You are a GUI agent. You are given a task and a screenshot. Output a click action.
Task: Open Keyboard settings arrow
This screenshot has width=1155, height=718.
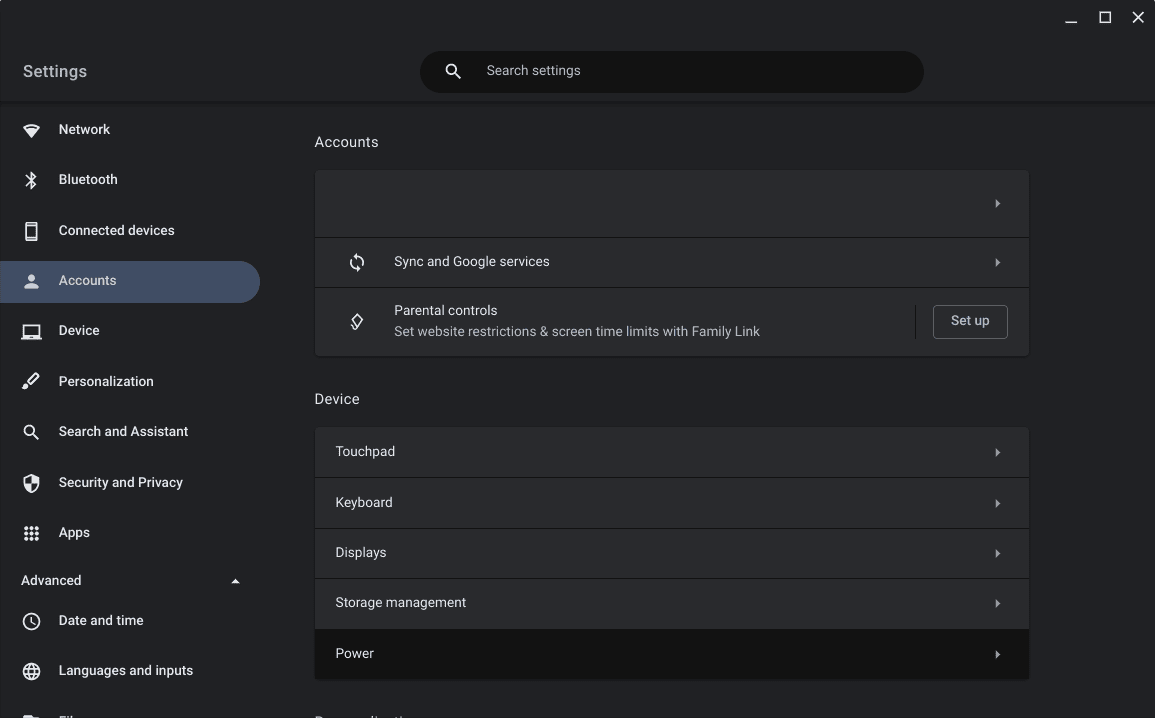tap(997, 504)
